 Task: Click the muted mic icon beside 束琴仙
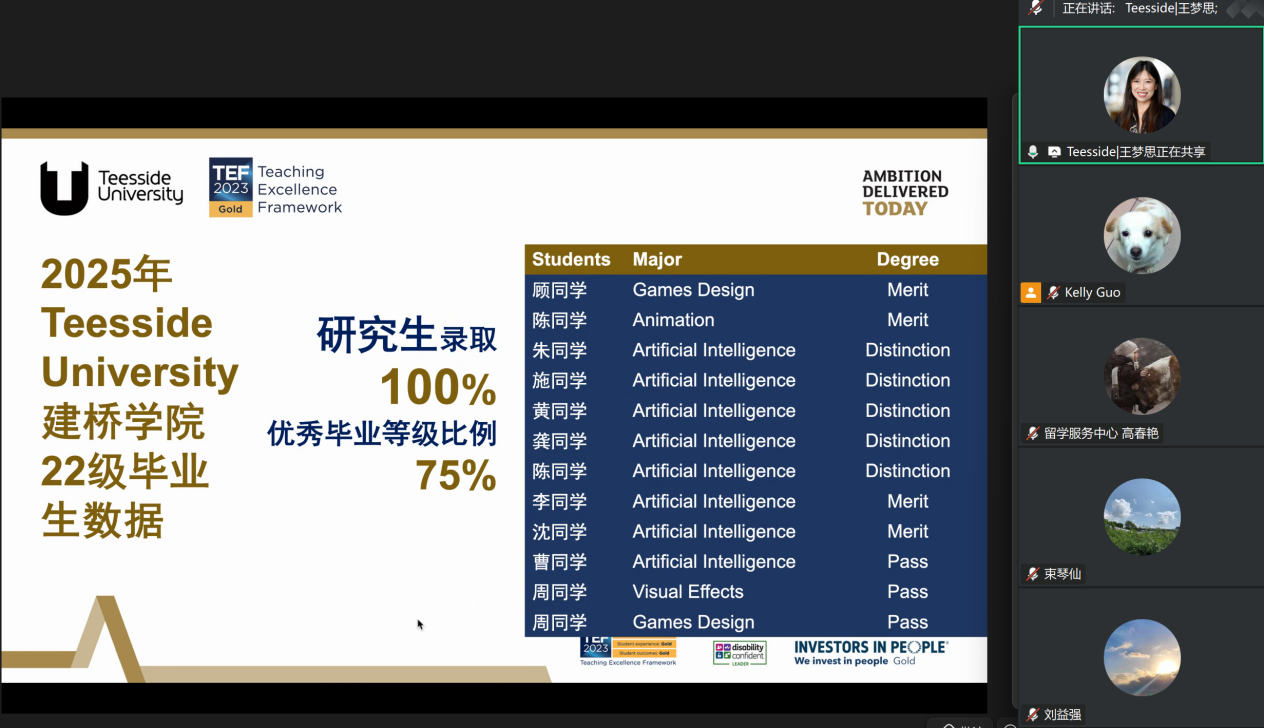tap(1033, 574)
